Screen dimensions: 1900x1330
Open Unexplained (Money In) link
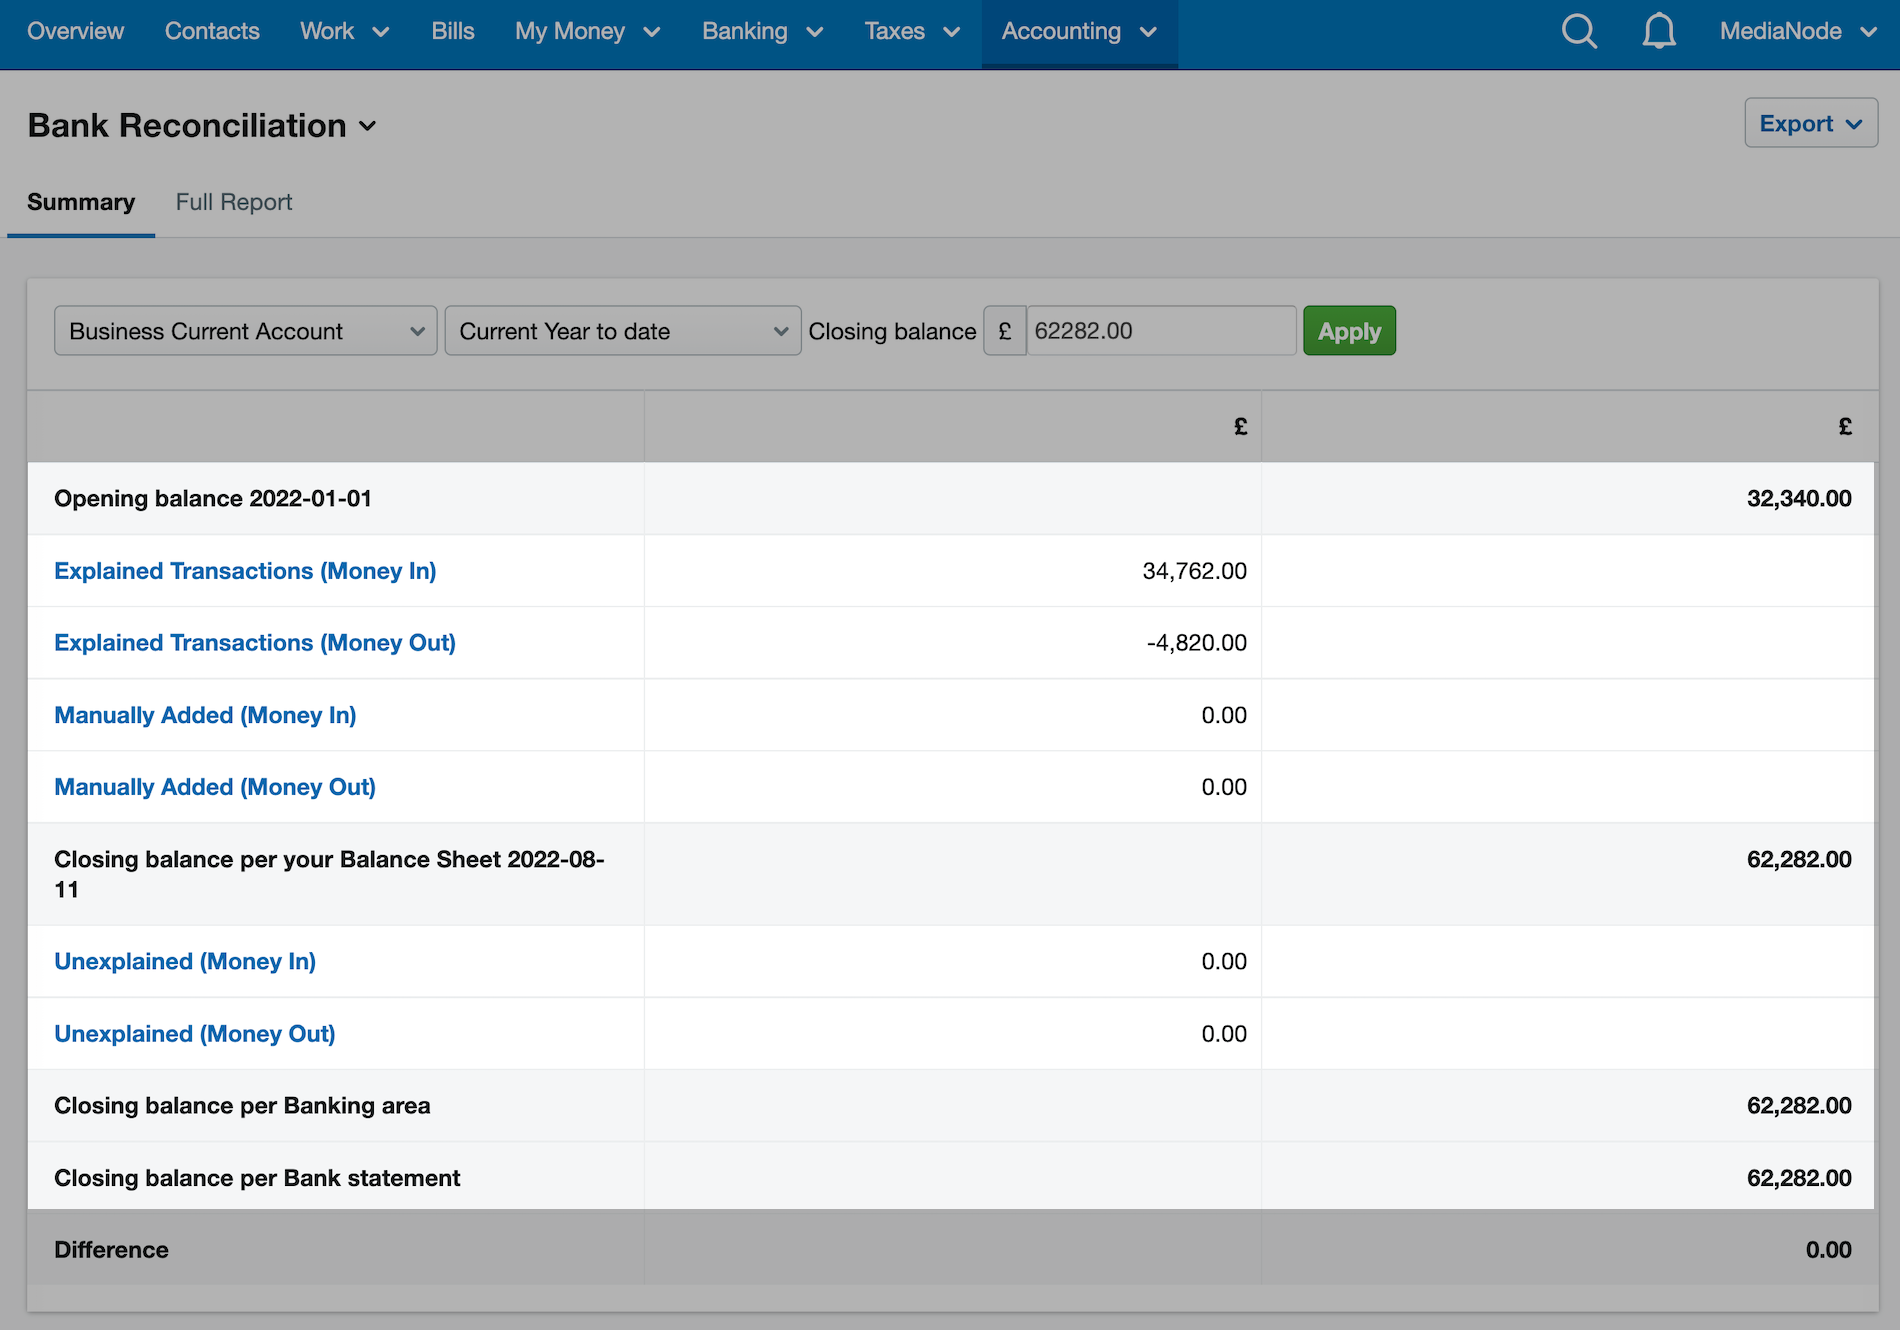[185, 961]
